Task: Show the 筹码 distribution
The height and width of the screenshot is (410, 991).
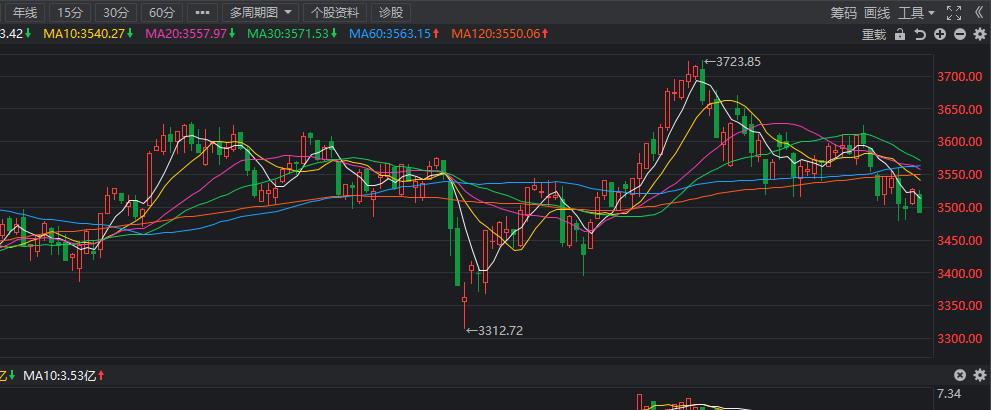Action: pyautogui.click(x=843, y=13)
